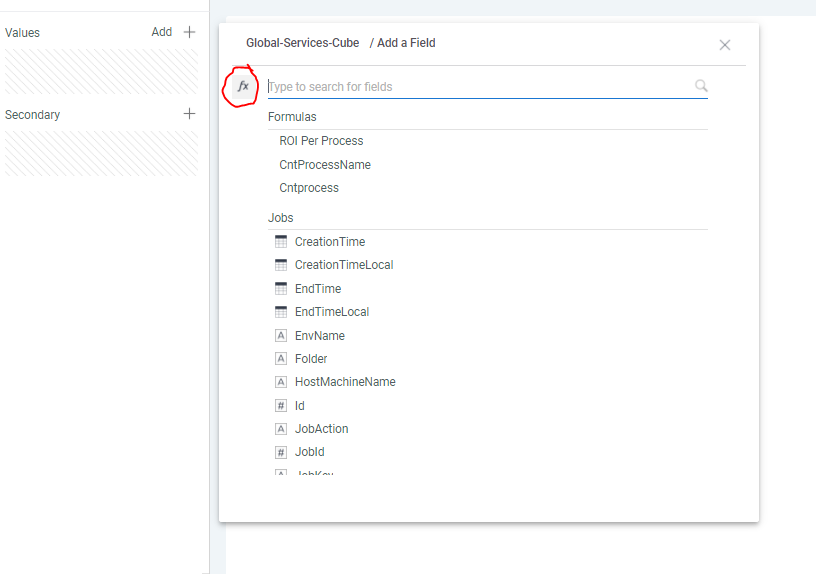
Task: Choose the Cntprocess formula
Action: point(309,188)
